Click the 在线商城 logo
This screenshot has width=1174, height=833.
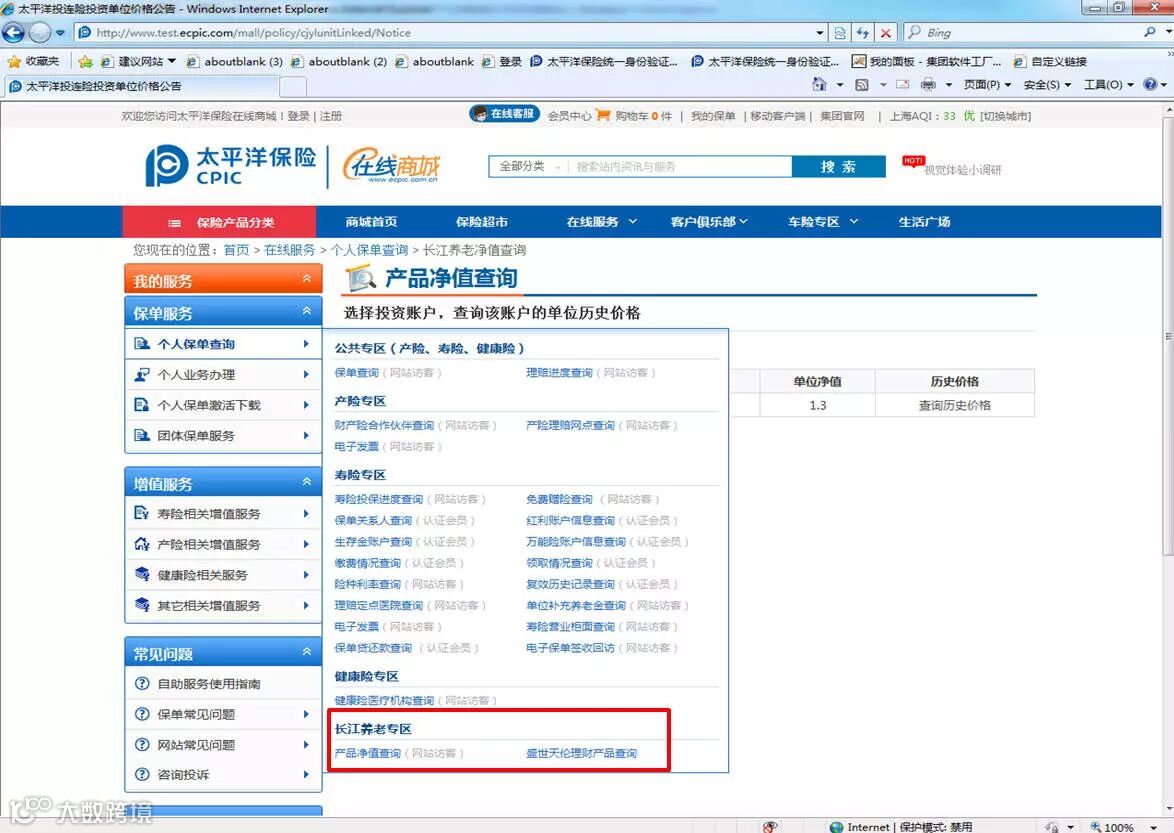coord(392,166)
